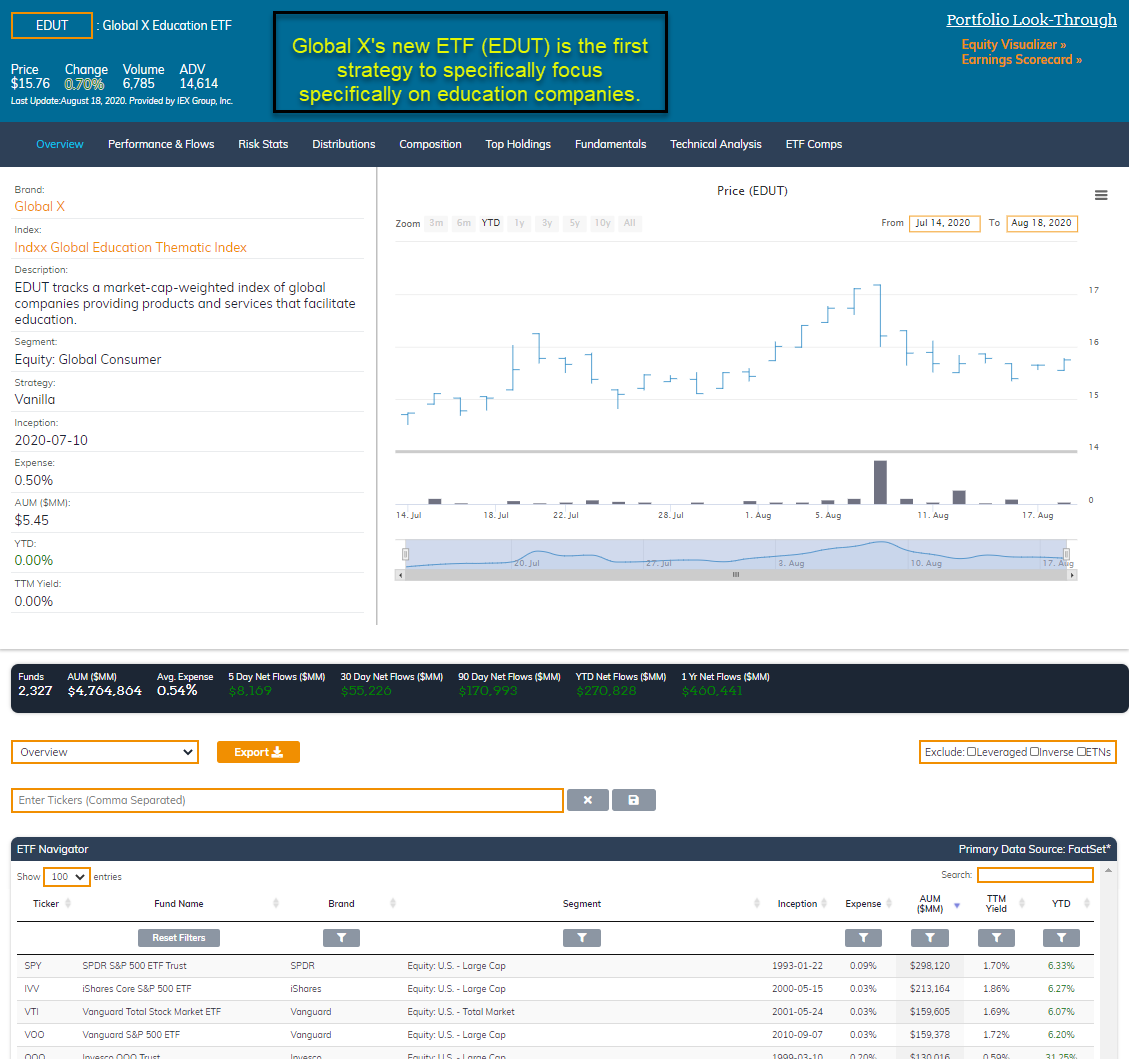The height and width of the screenshot is (1059, 1129).
Task: Click the ETF Navigator Search field
Action: pyautogui.click(x=1035, y=875)
